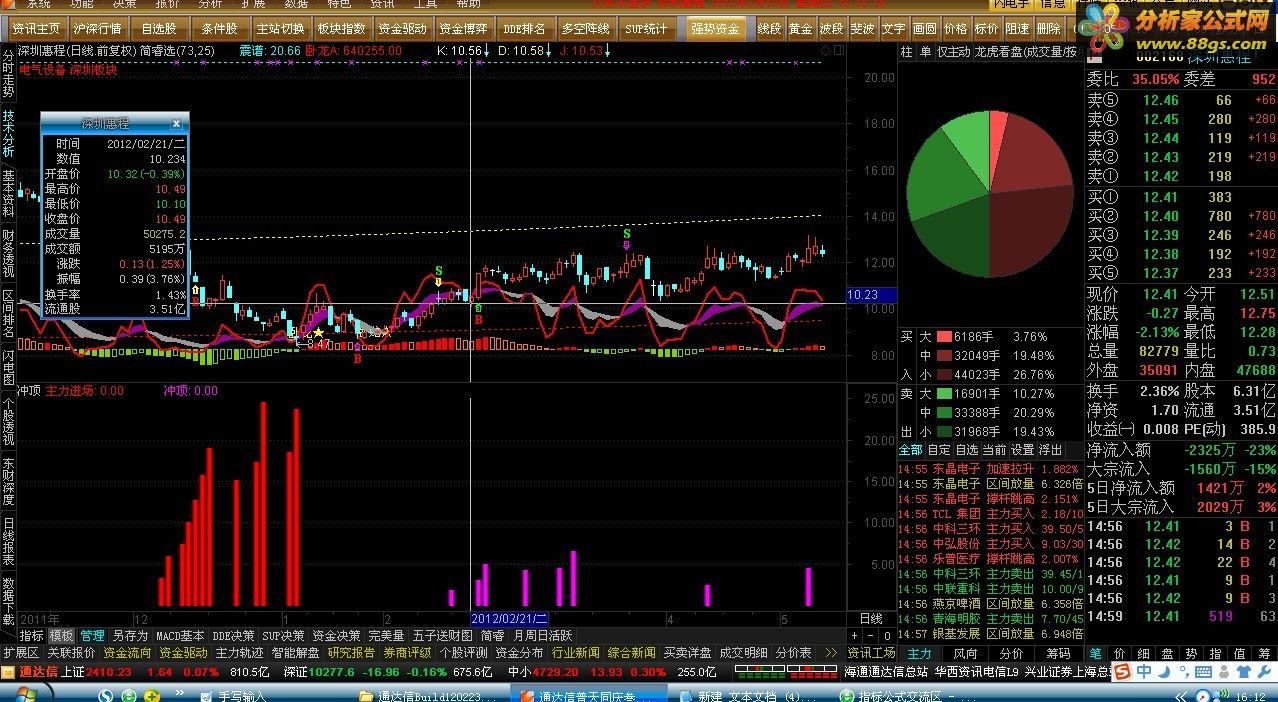Open the 闪电图 side tab

coord(8,367)
